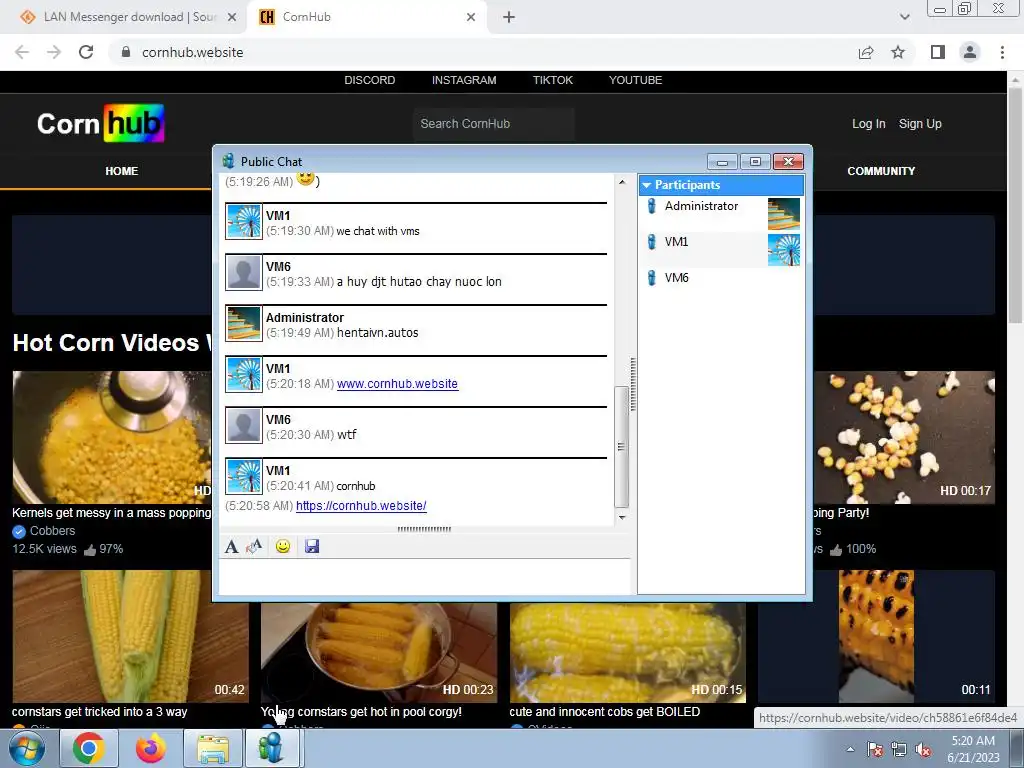Open the cobs get BOILED video thumbnail

pyautogui.click(x=628, y=652)
